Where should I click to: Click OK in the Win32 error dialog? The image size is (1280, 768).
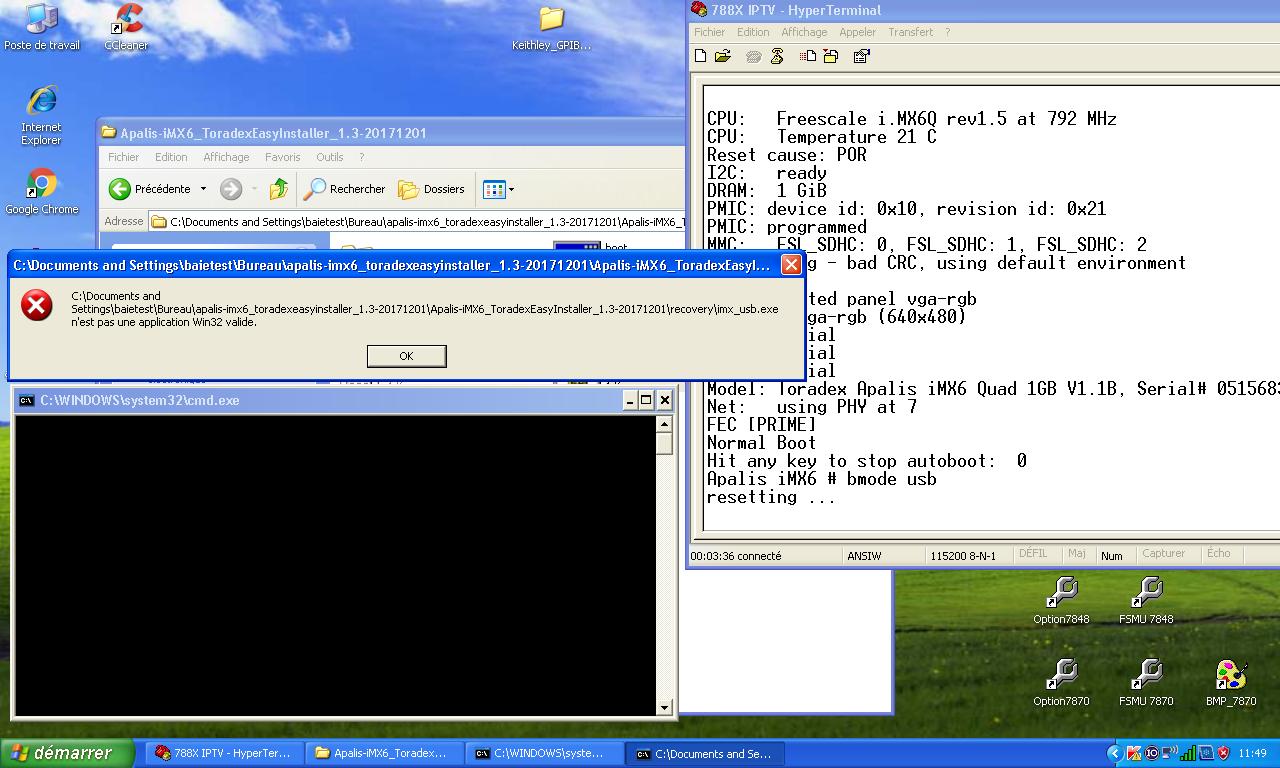(x=406, y=356)
